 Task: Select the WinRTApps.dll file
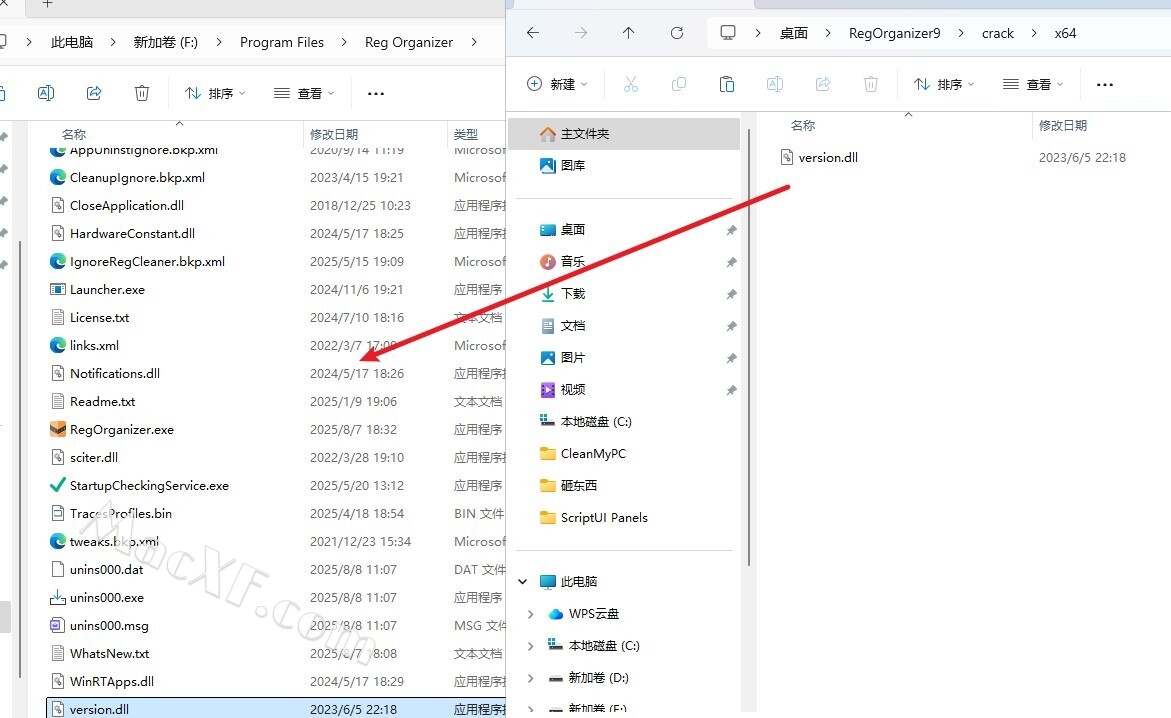click(x=111, y=681)
